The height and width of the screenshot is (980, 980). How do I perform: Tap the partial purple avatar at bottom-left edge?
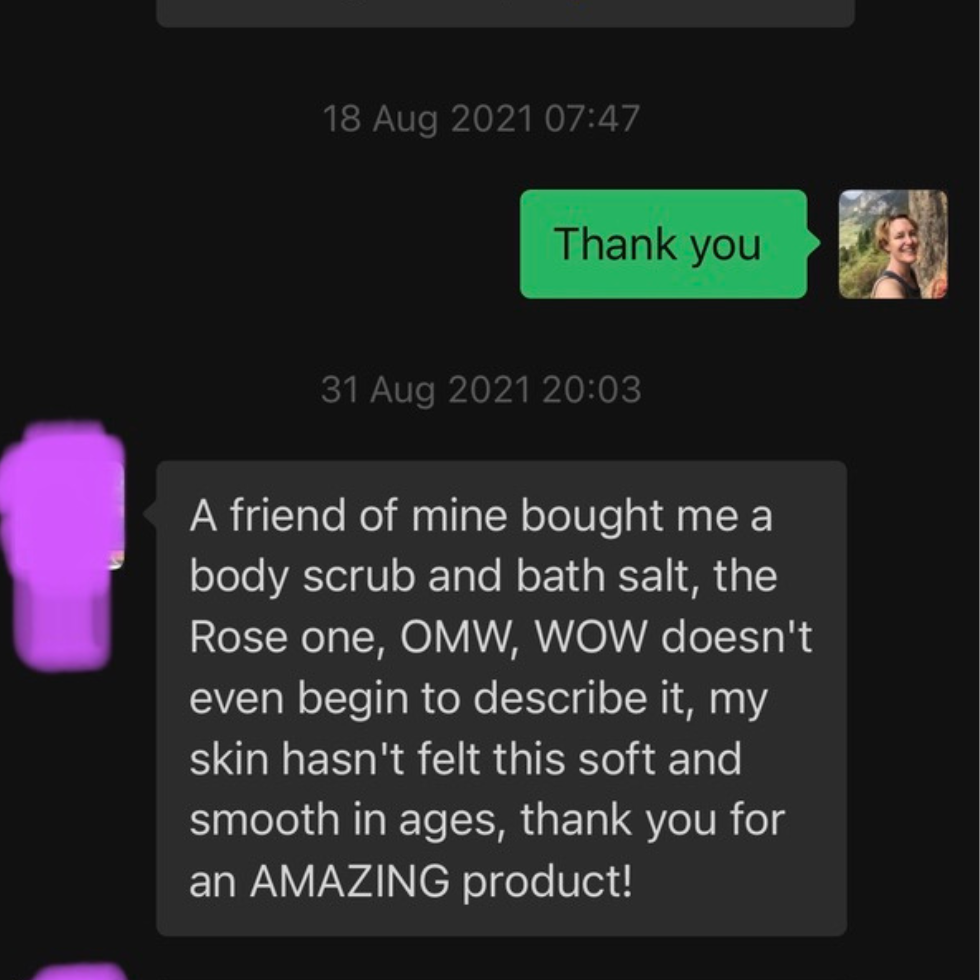click(80, 972)
